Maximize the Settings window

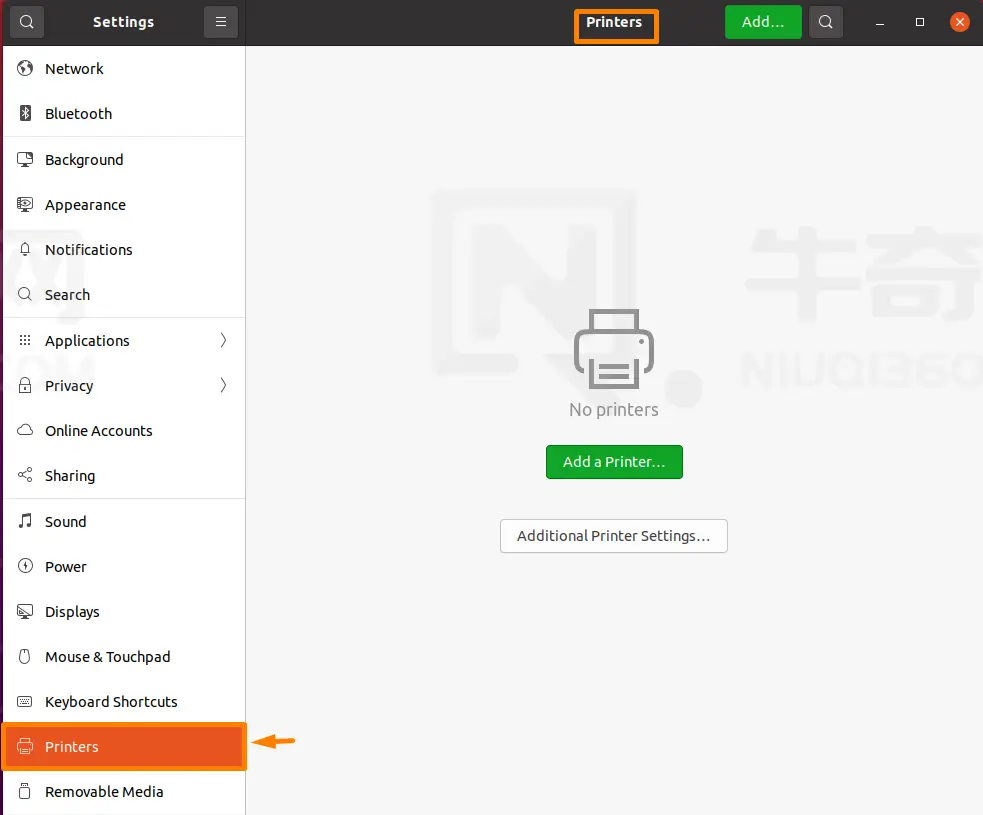(920, 22)
